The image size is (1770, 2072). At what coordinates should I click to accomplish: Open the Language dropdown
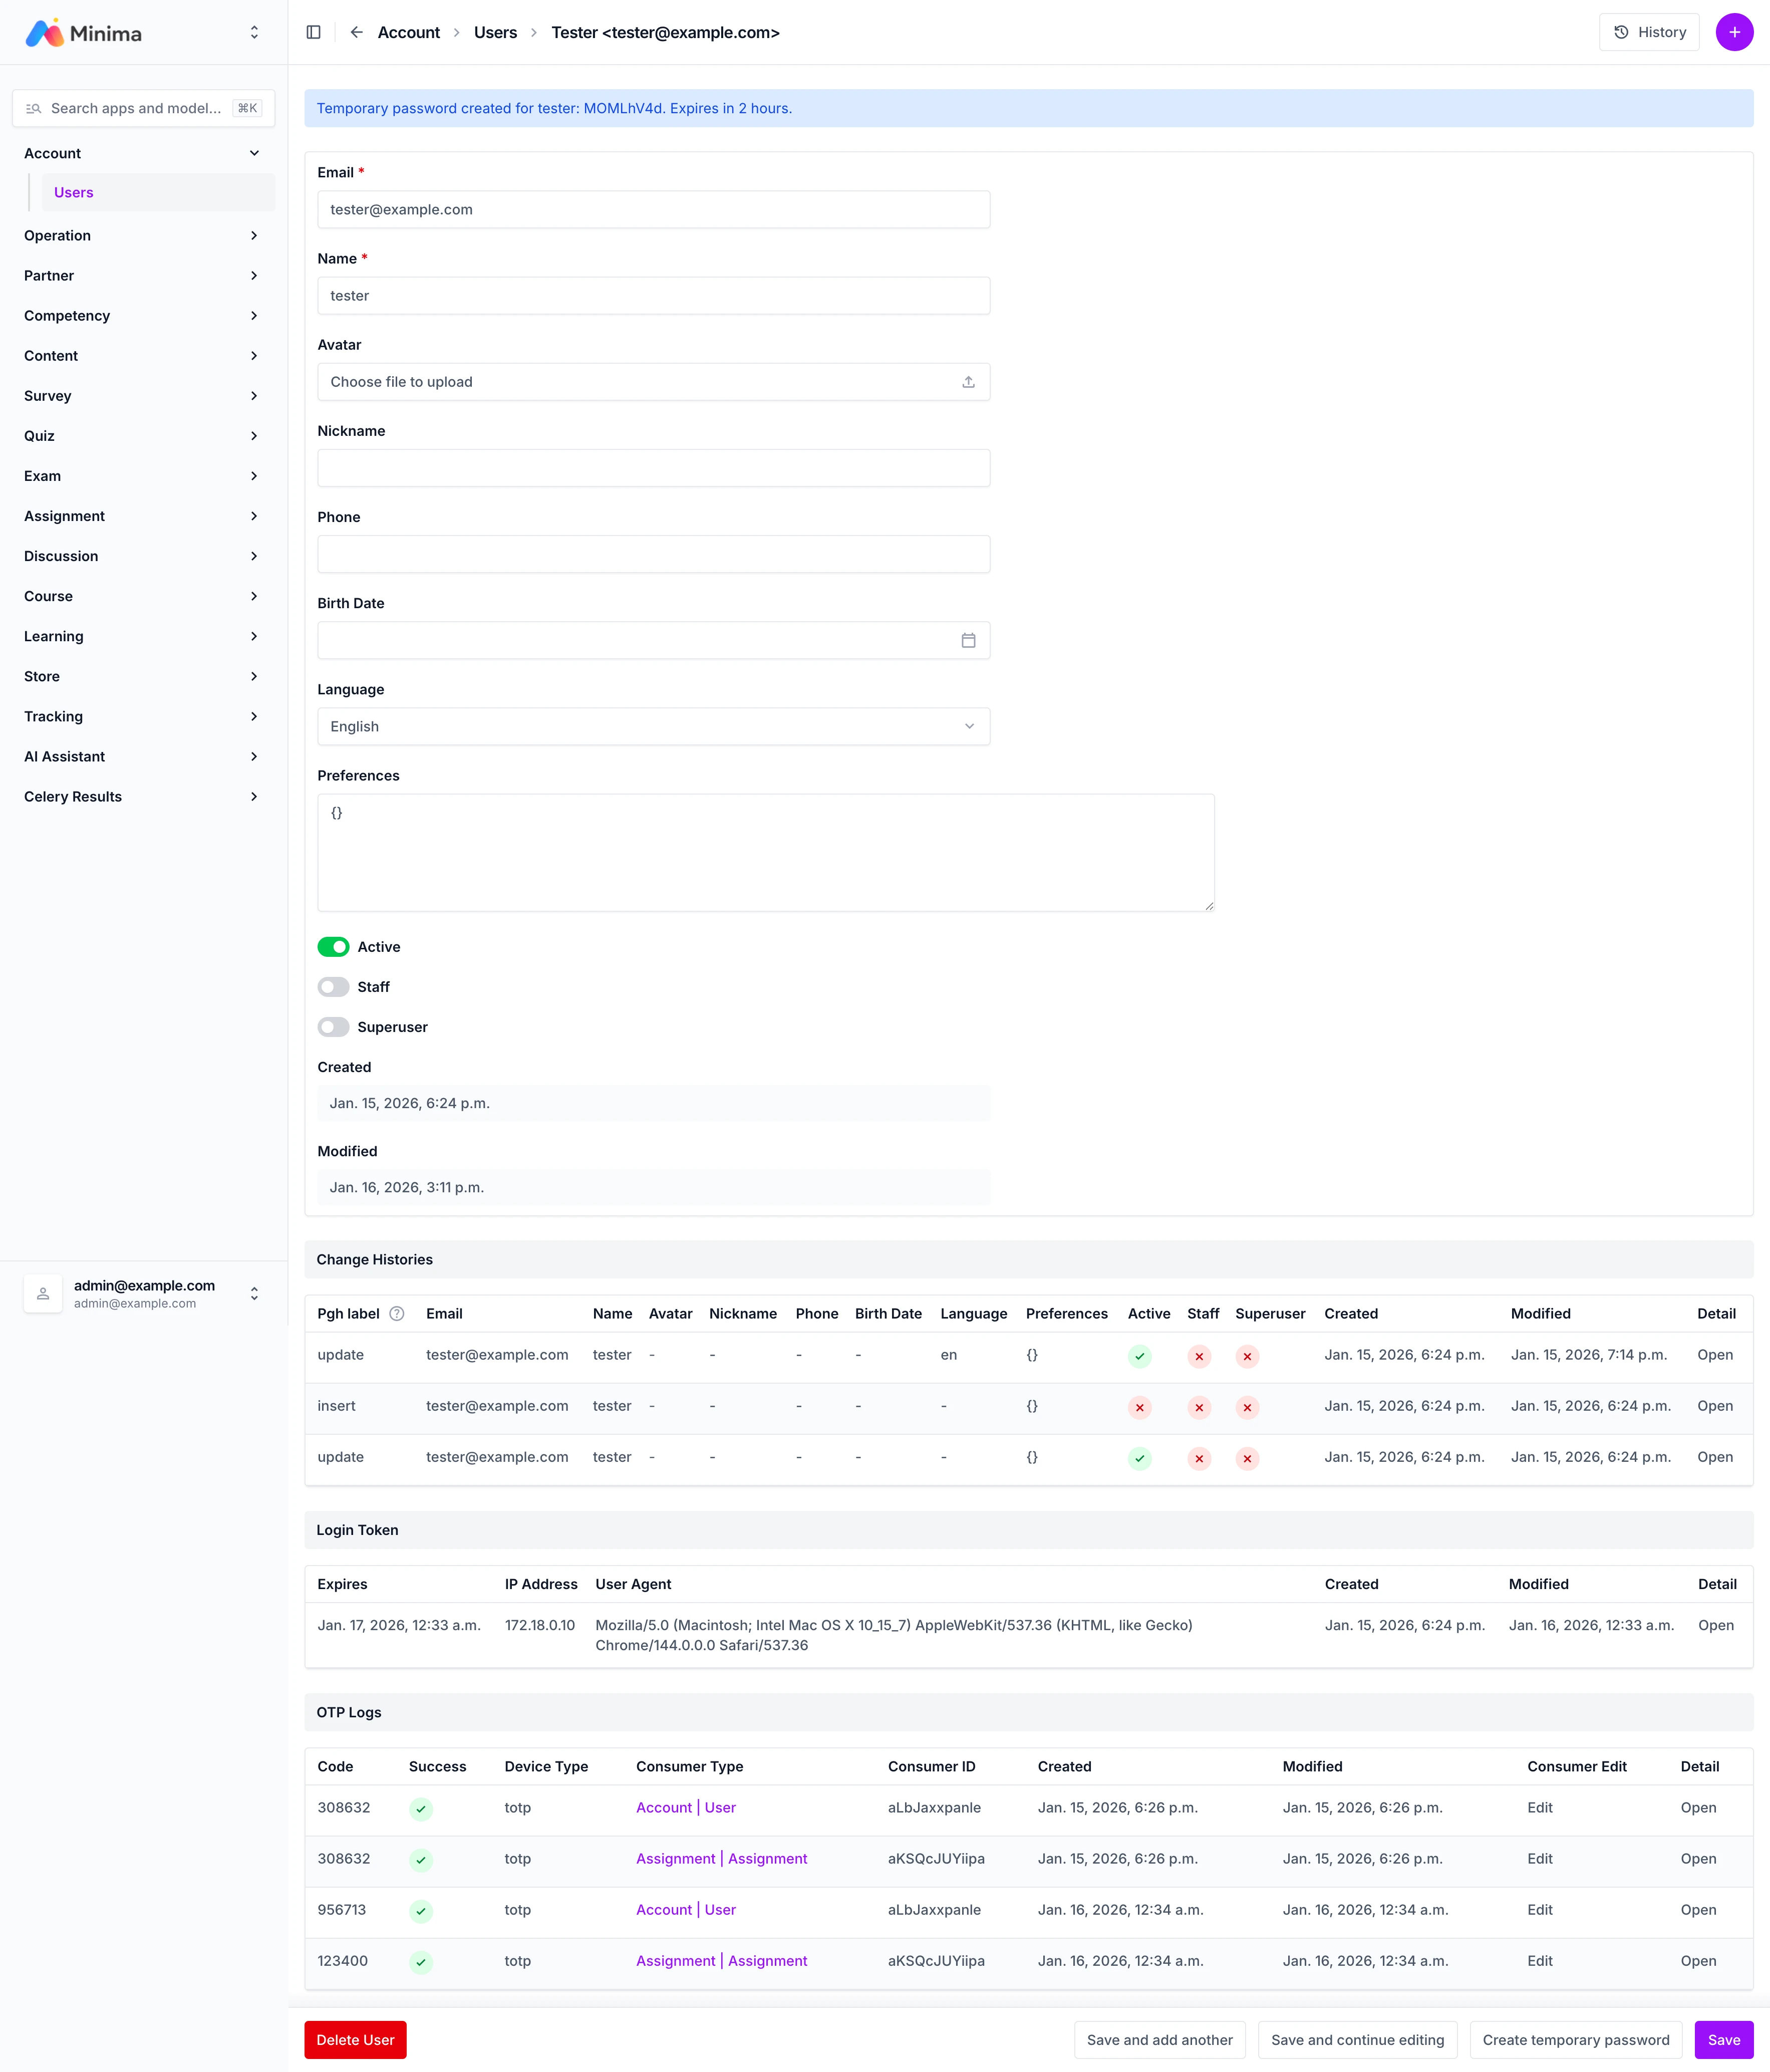tap(653, 727)
